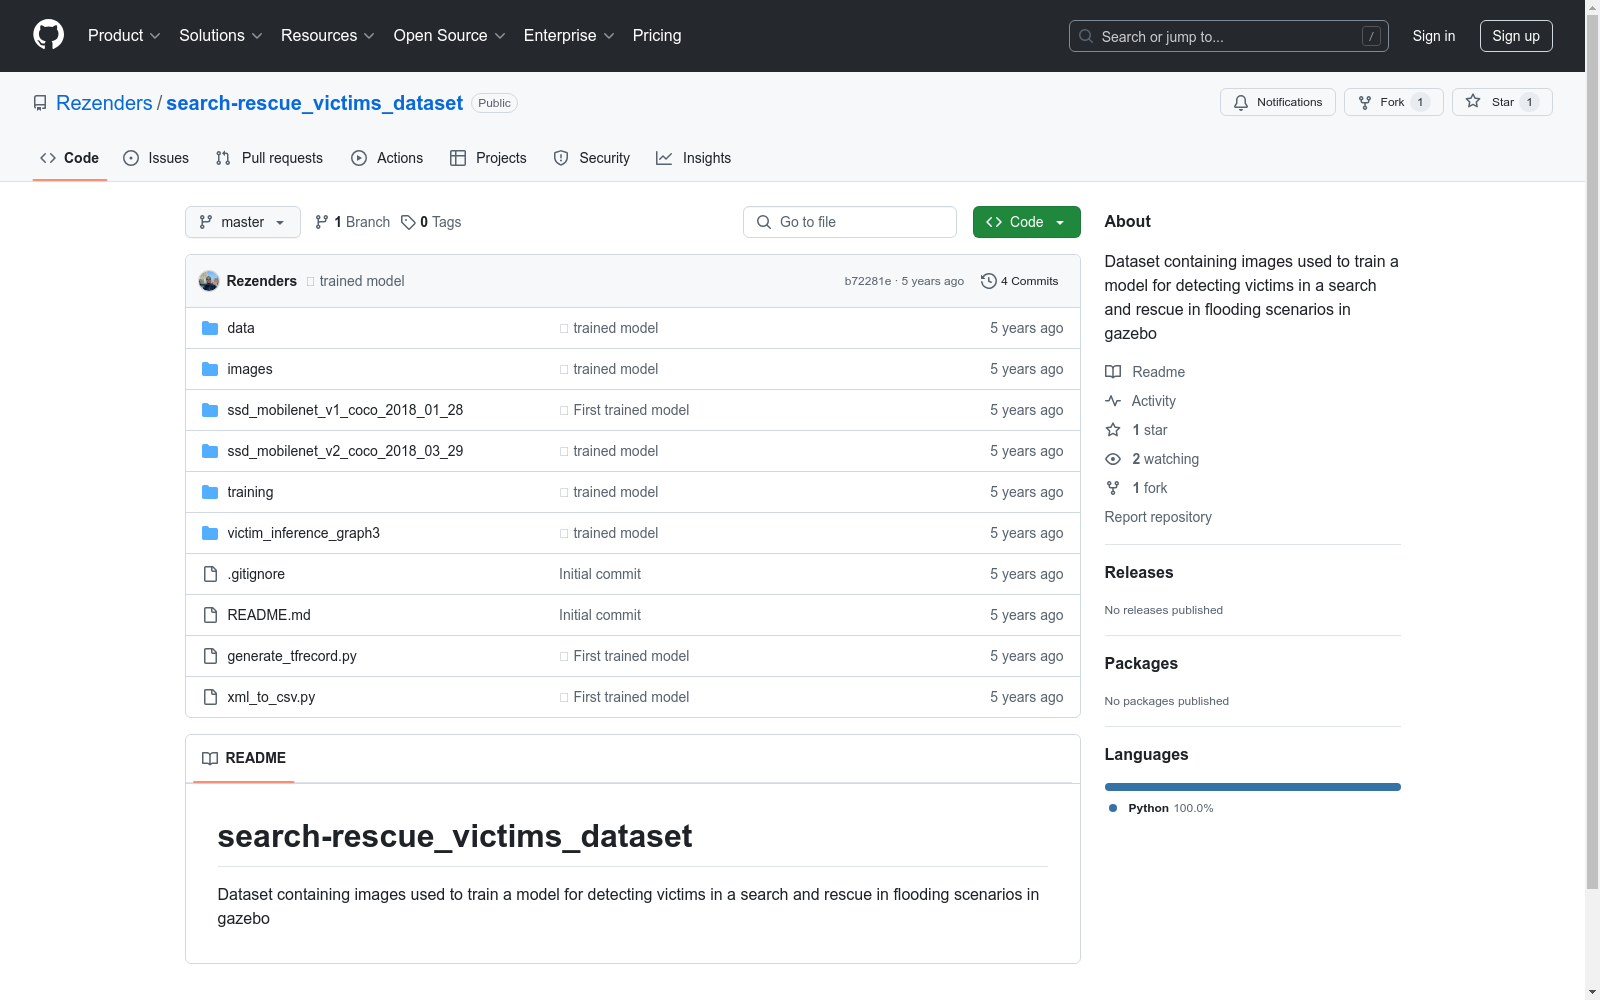Click the Report repository link
This screenshot has width=1600, height=1000.
(x=1158, y=517)
